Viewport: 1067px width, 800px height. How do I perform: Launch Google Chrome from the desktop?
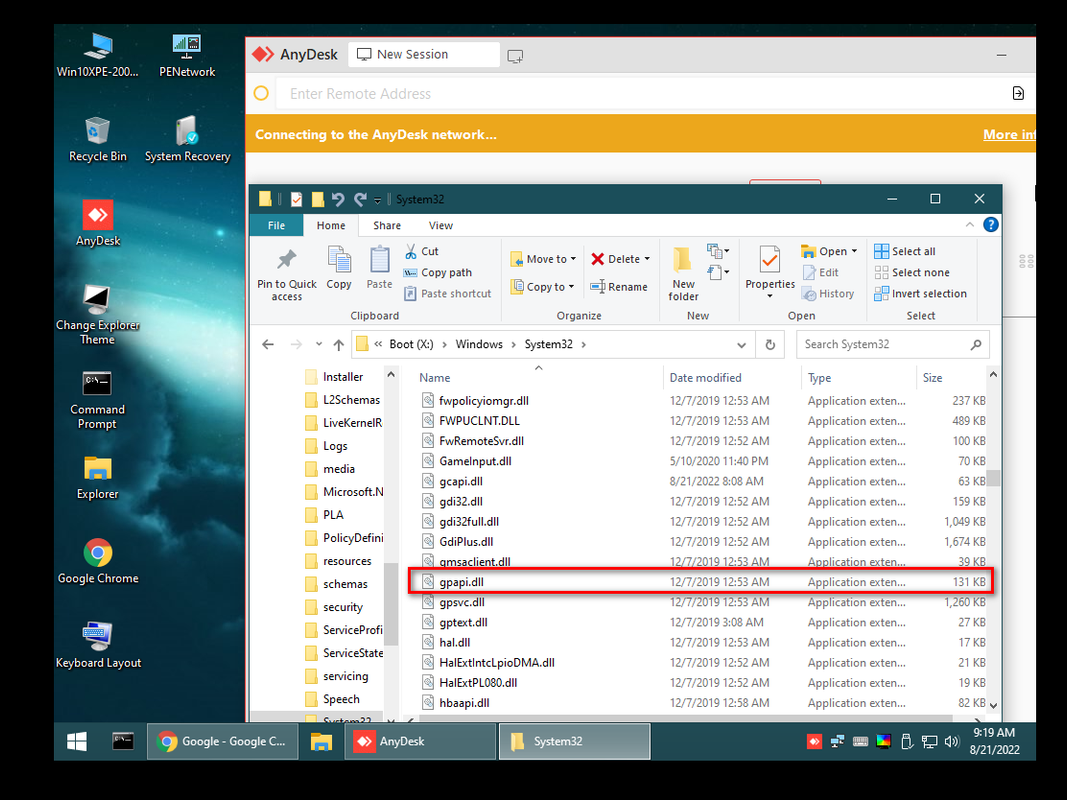click(x=98, y=561)
